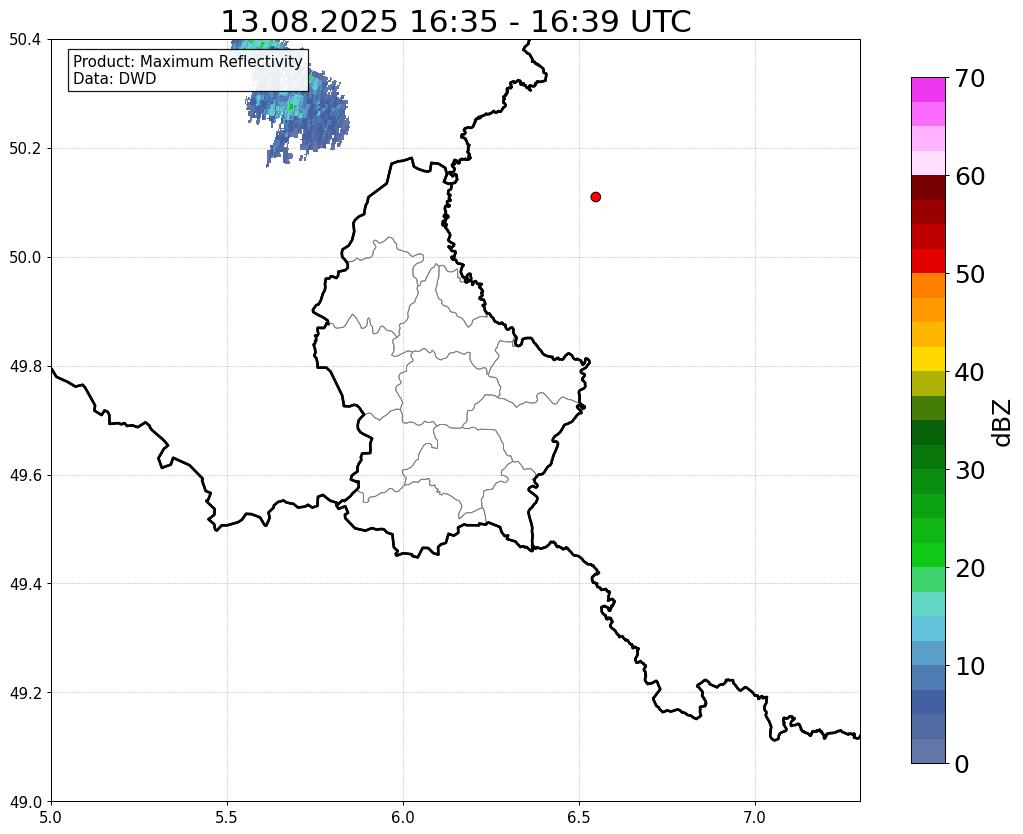Click latitude axis label 49.8

pos(25,367)
